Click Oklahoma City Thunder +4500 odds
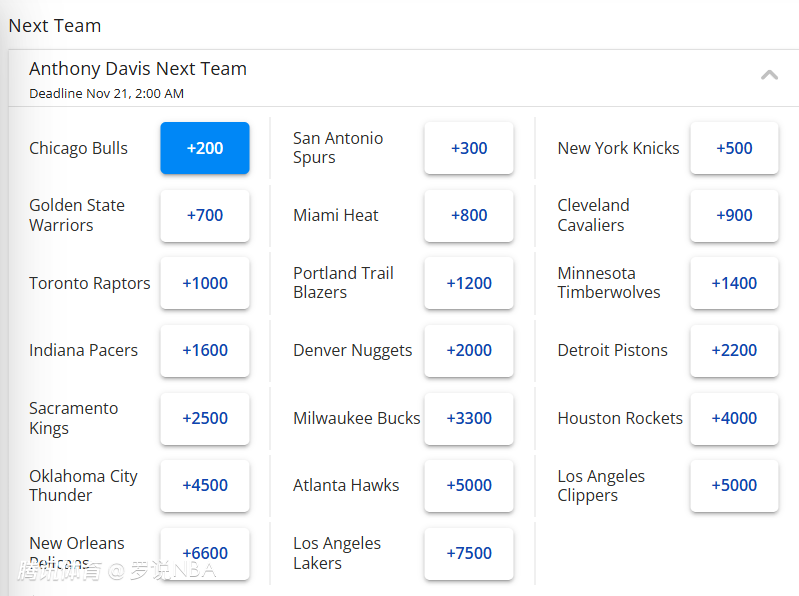 coord(205,485)
